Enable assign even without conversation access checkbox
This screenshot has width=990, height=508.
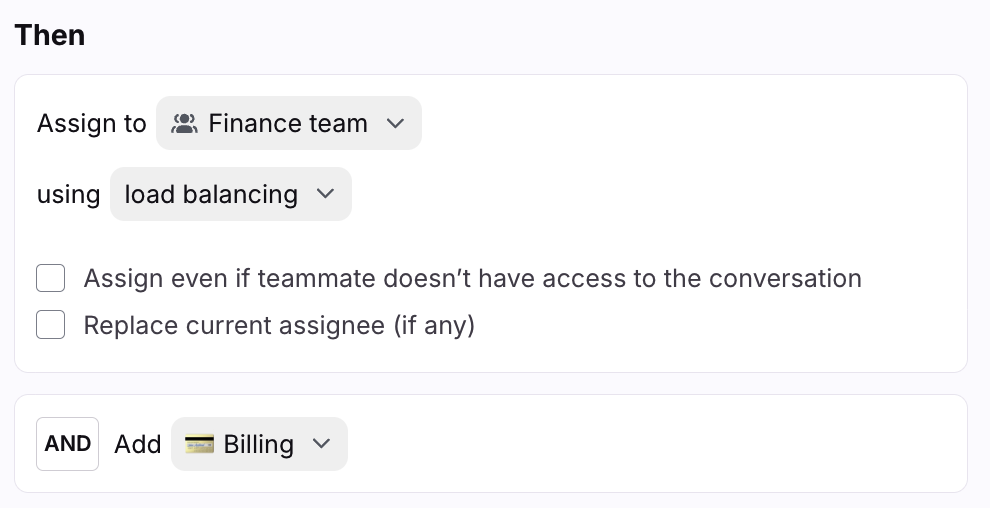point(51,278)
